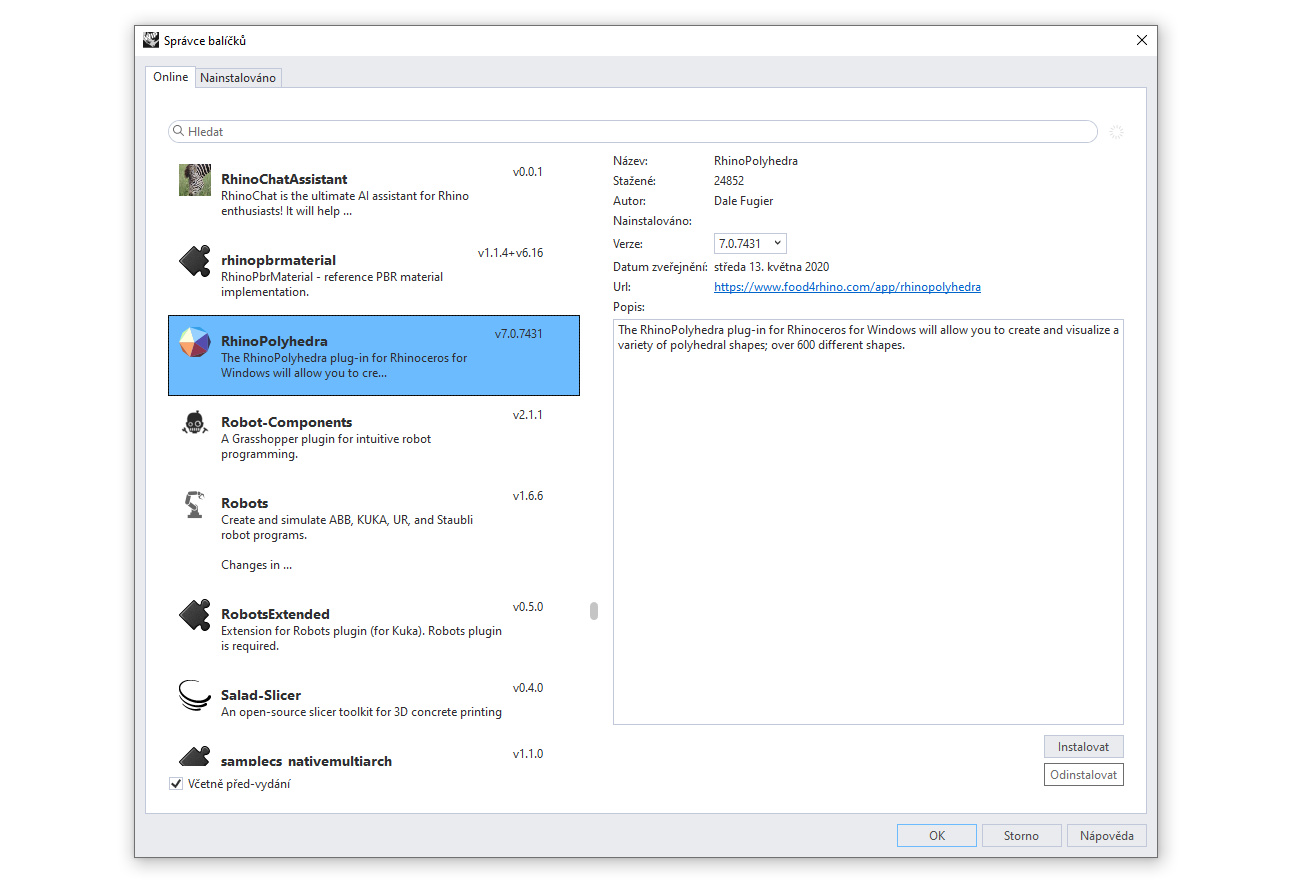The width and height of the screenshot is (1296, 885).
Task: Click version label v1.1.4+v6.16
Action: point(510,253)
